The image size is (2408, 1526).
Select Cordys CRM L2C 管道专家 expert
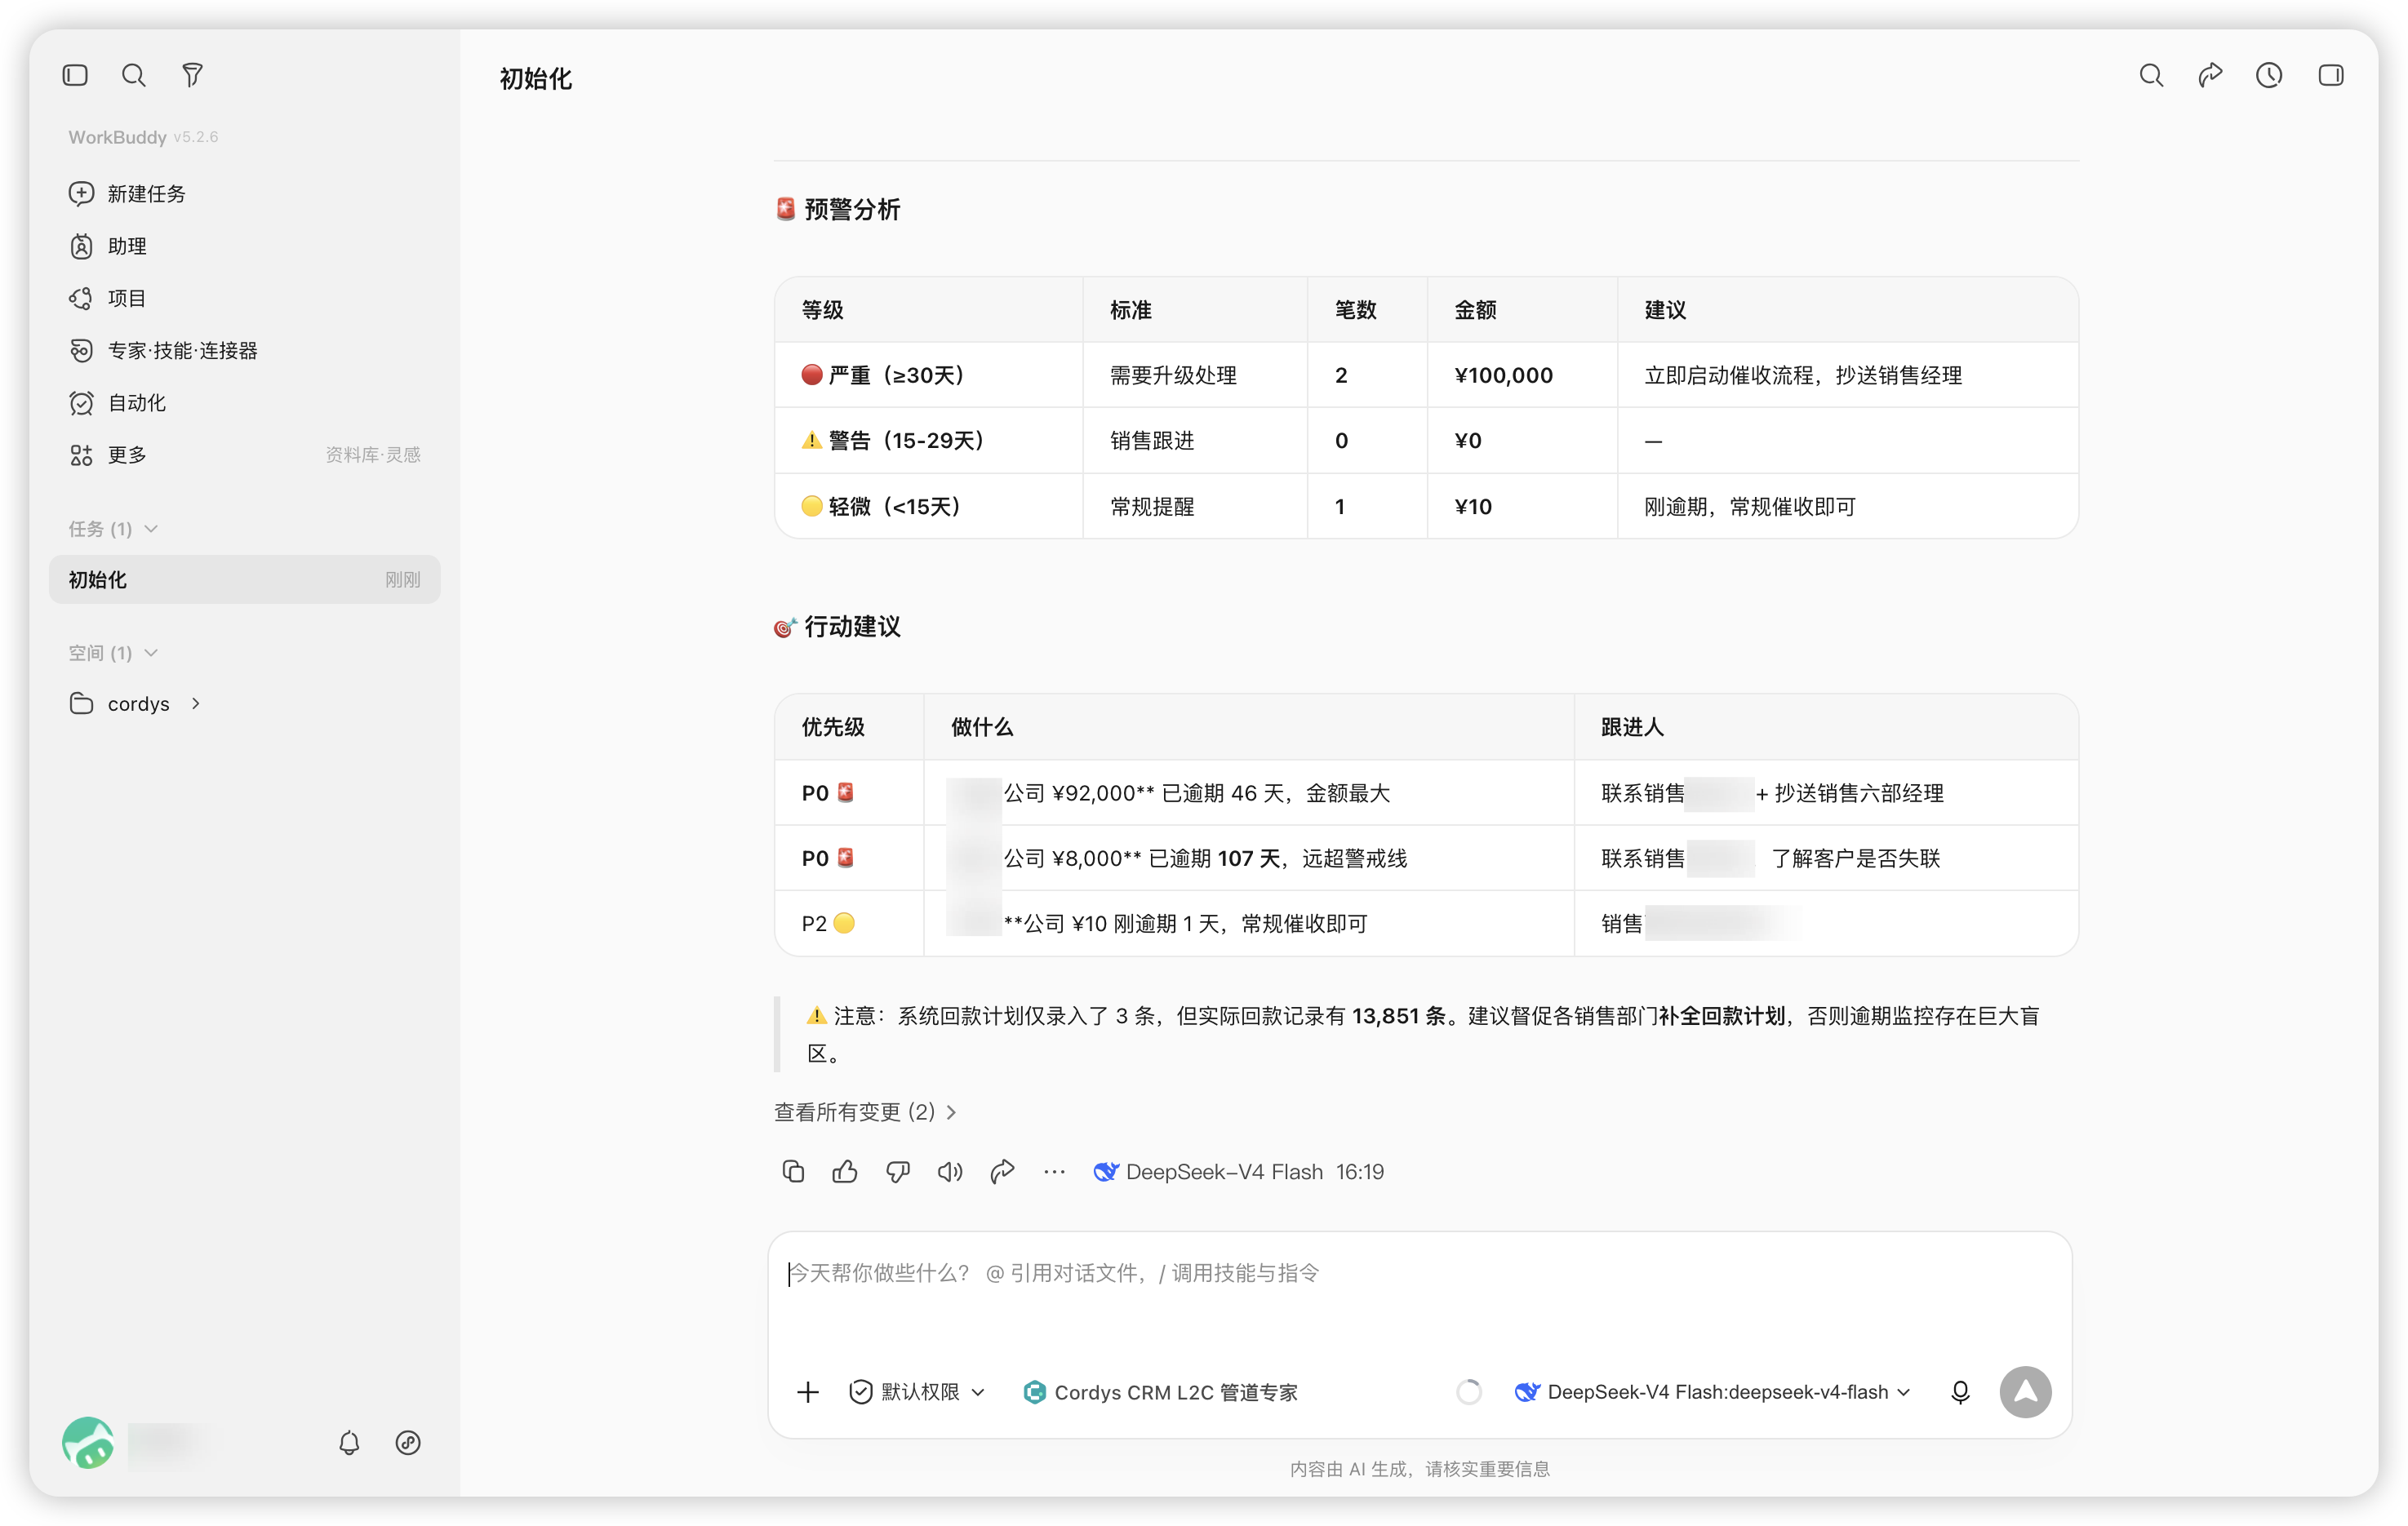[x=1160, y=1391]
